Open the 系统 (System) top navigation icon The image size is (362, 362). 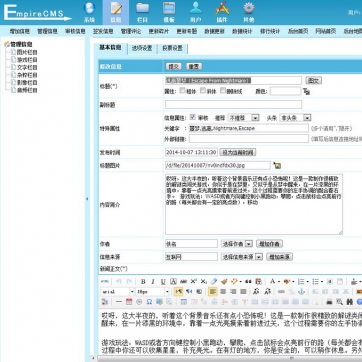89,12
